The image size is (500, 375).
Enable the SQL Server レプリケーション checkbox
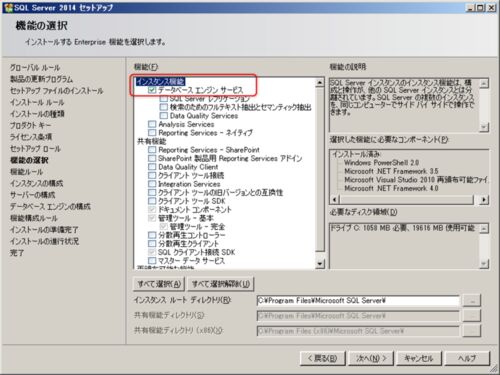(163, 99)
